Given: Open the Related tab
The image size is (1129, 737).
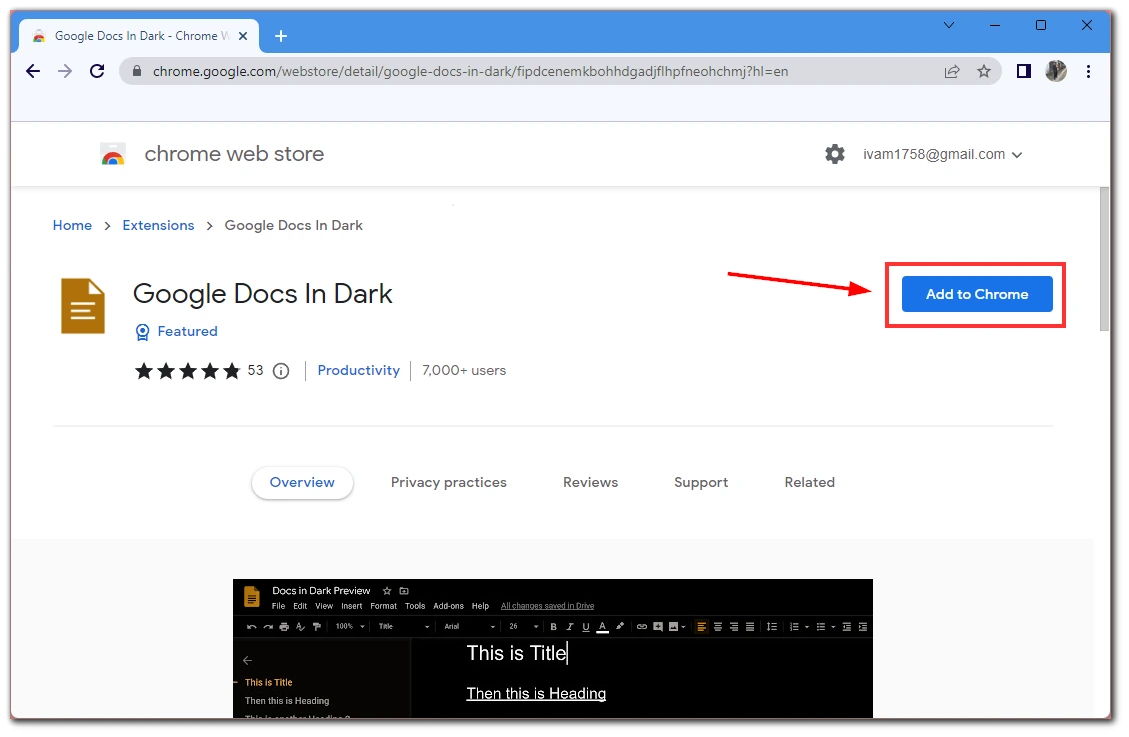Looking at the screenshot, I should [810, 482].
